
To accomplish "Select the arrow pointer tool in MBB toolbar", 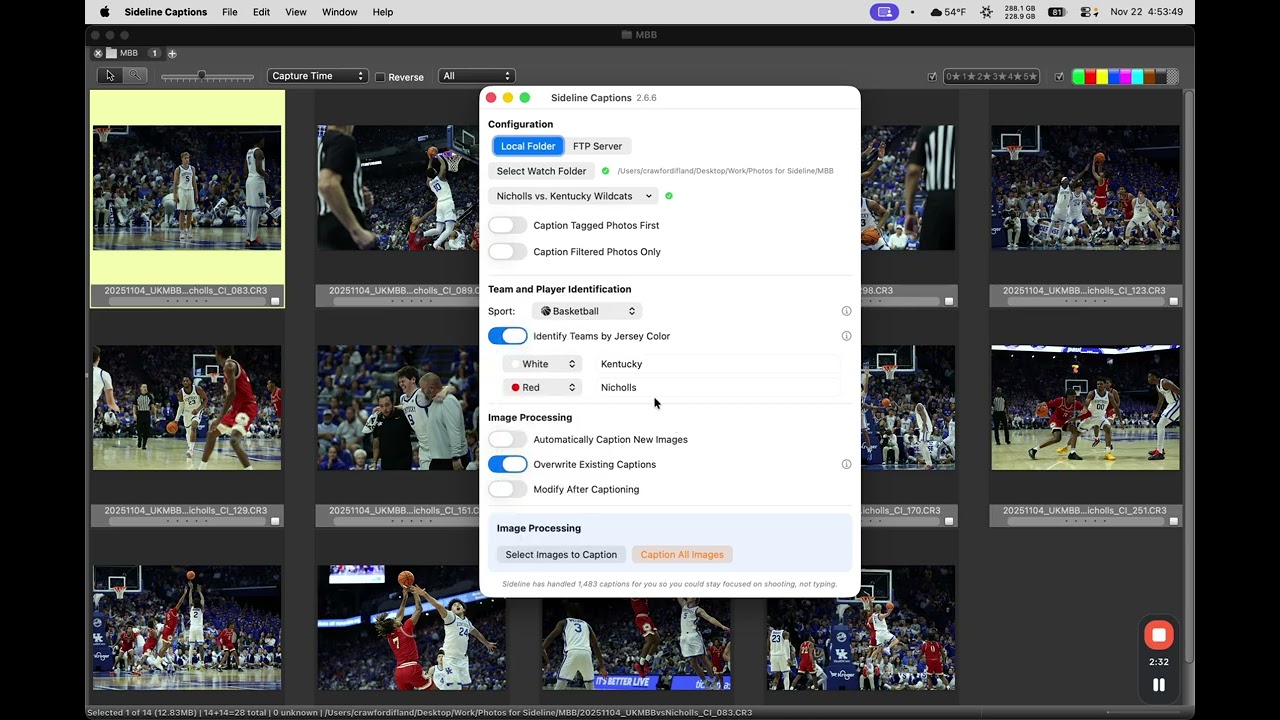I will [x=110, y=76].
